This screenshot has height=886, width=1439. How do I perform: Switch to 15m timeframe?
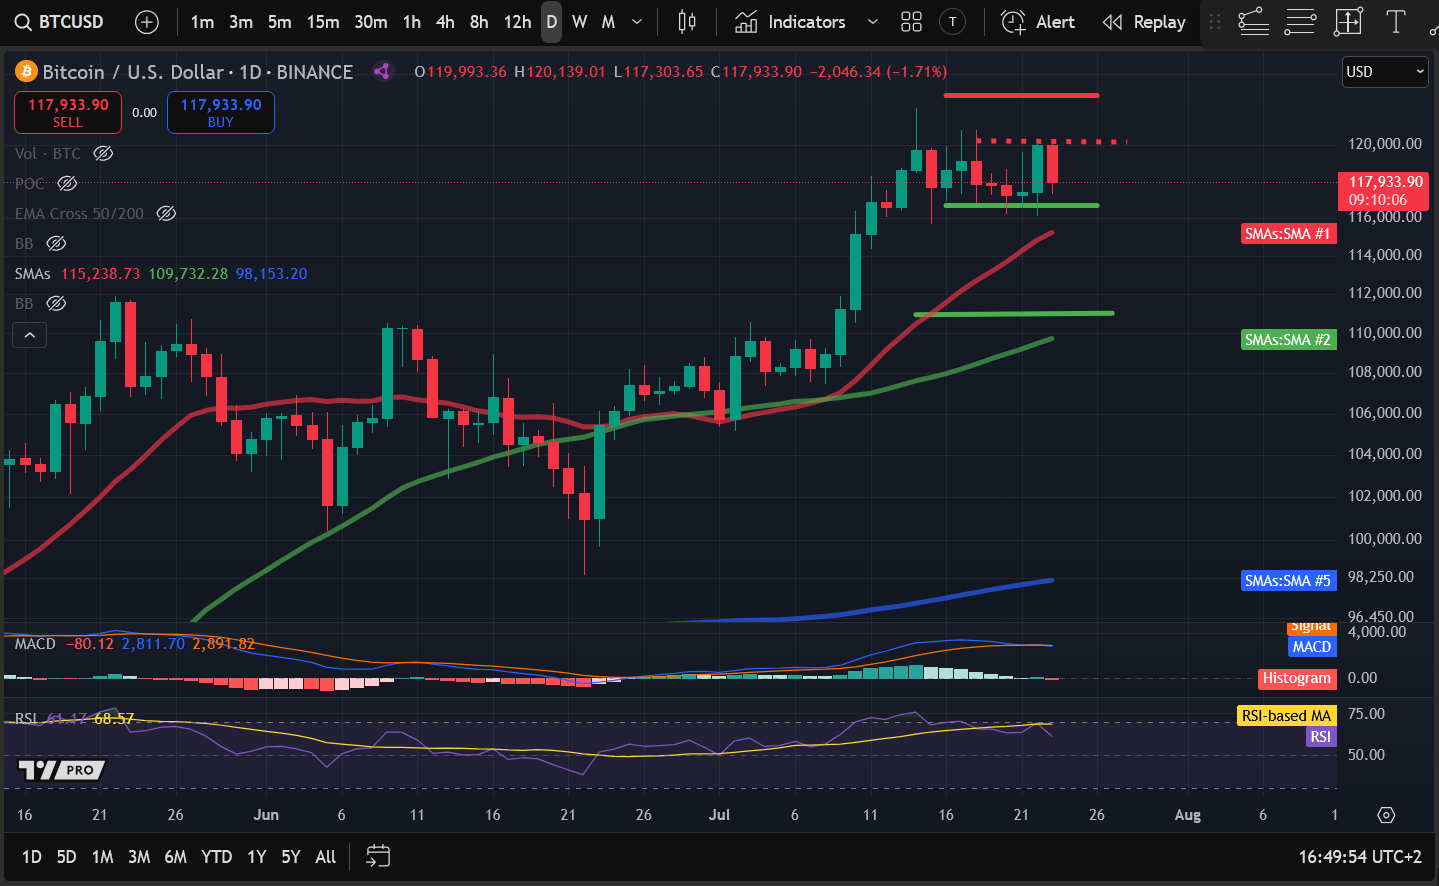pyautogui.click(x=322, y=22)
